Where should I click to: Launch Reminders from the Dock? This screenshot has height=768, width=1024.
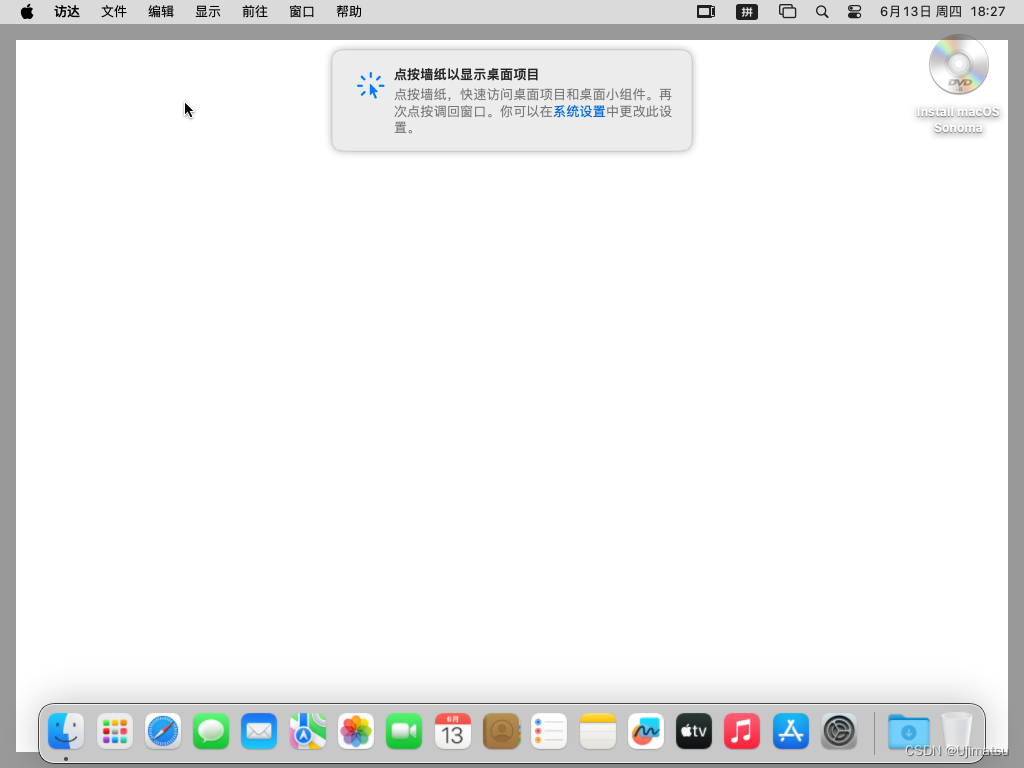(549, 731)
